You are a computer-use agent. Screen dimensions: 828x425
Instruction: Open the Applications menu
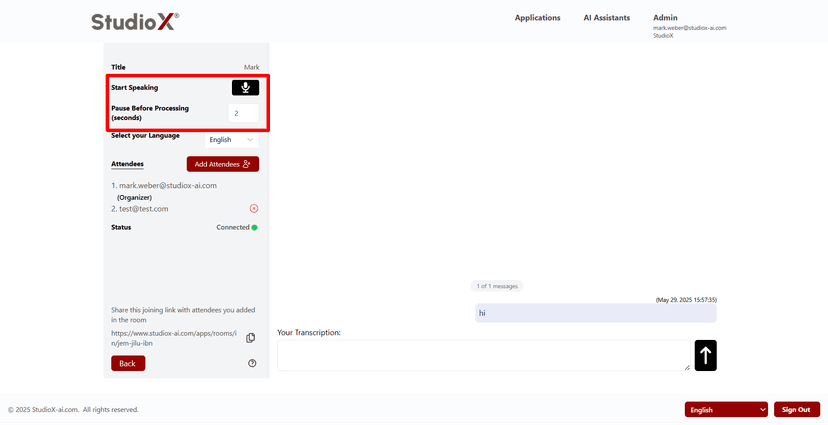[x=538, y=17]
